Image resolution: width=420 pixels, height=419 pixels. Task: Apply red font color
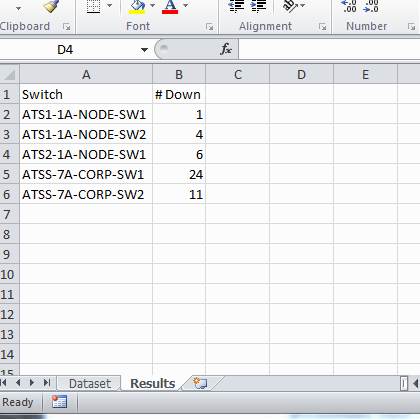(170, 7)
